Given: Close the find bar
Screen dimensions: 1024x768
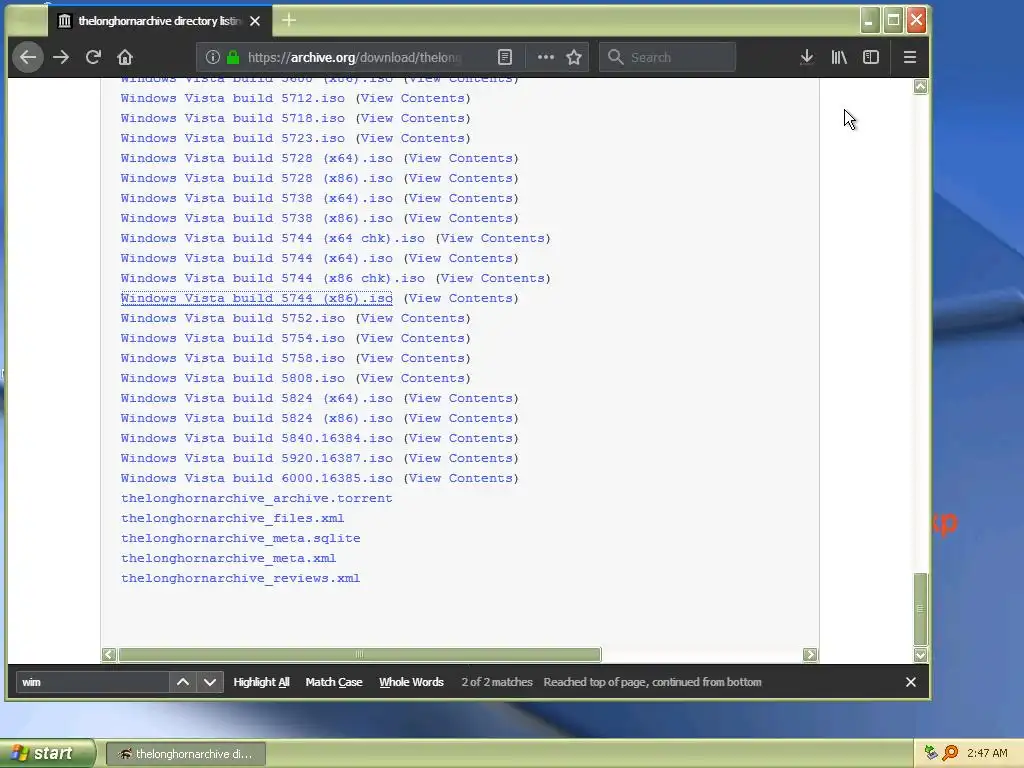Looking at the screenshot, I should click(x=910, y=682).
